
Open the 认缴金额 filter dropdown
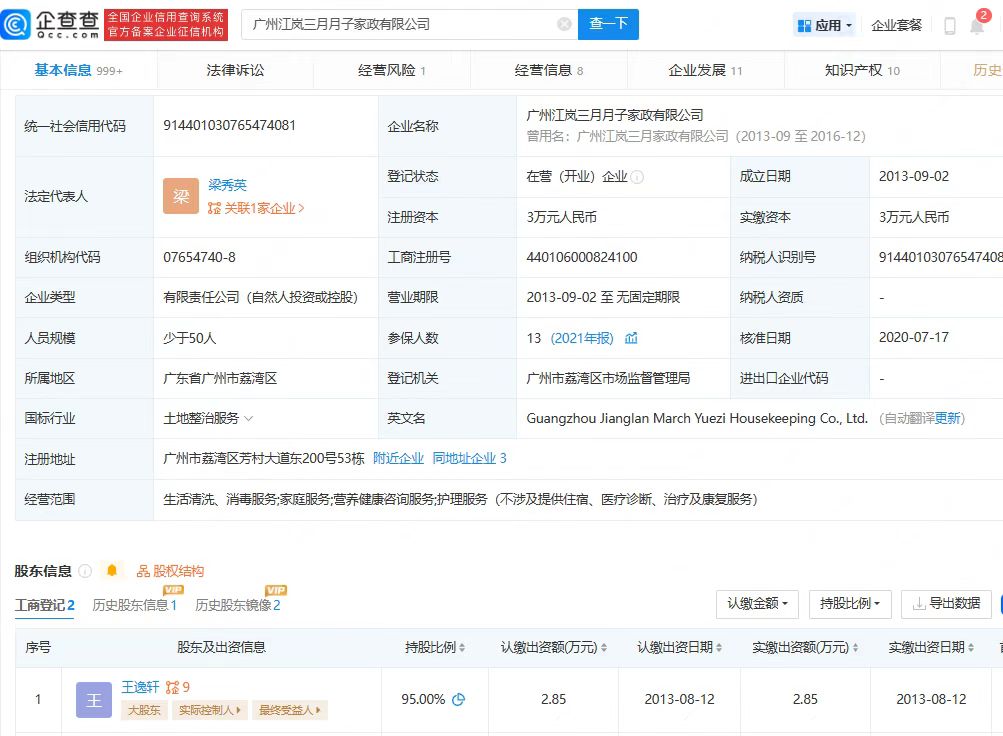coord(757,604)
